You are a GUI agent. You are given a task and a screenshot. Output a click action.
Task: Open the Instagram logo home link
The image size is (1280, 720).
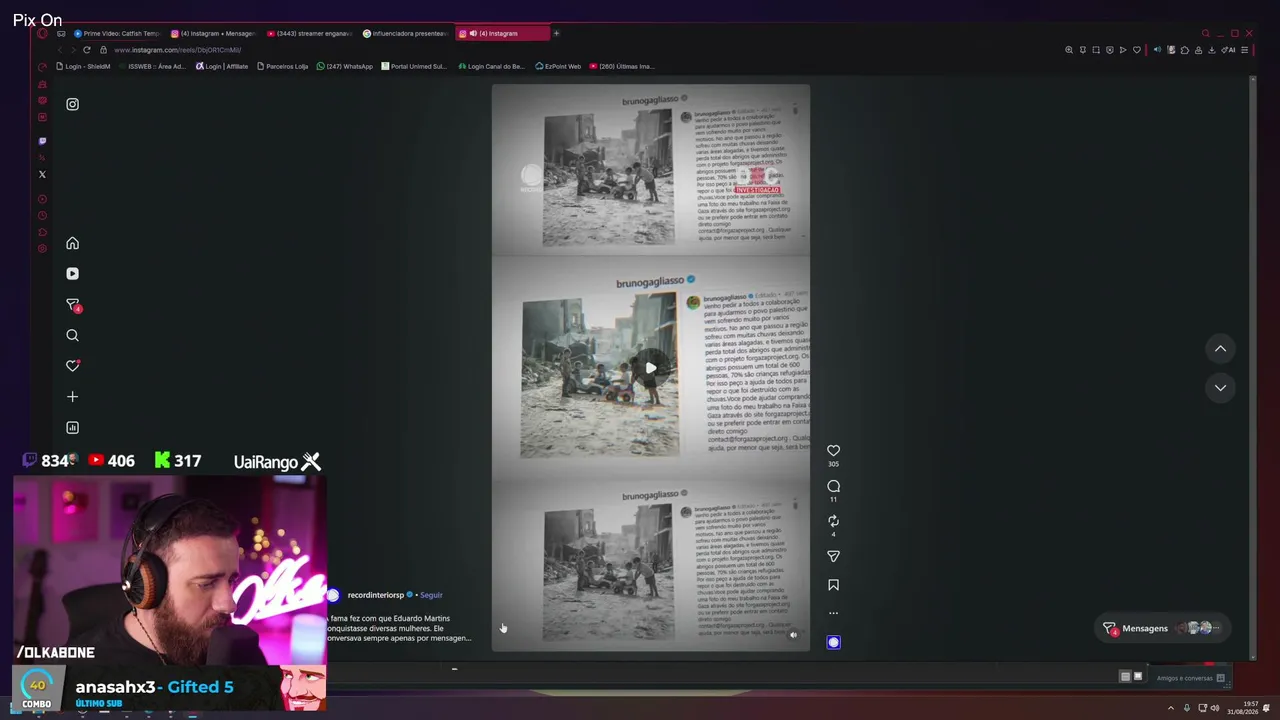click(x=72, y=104)
